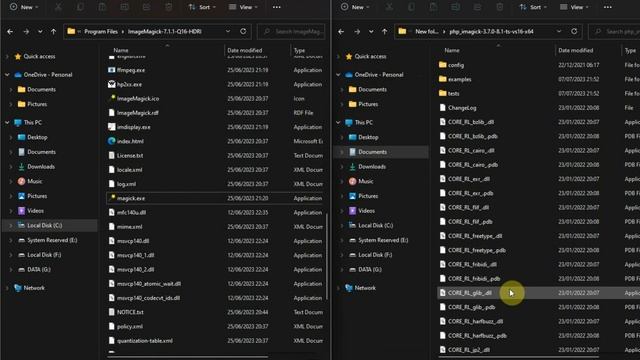The height and width of the screenshot is (360, 640).
Task: Sort by Date modified in left window
Action: click(x=244, y=50)
